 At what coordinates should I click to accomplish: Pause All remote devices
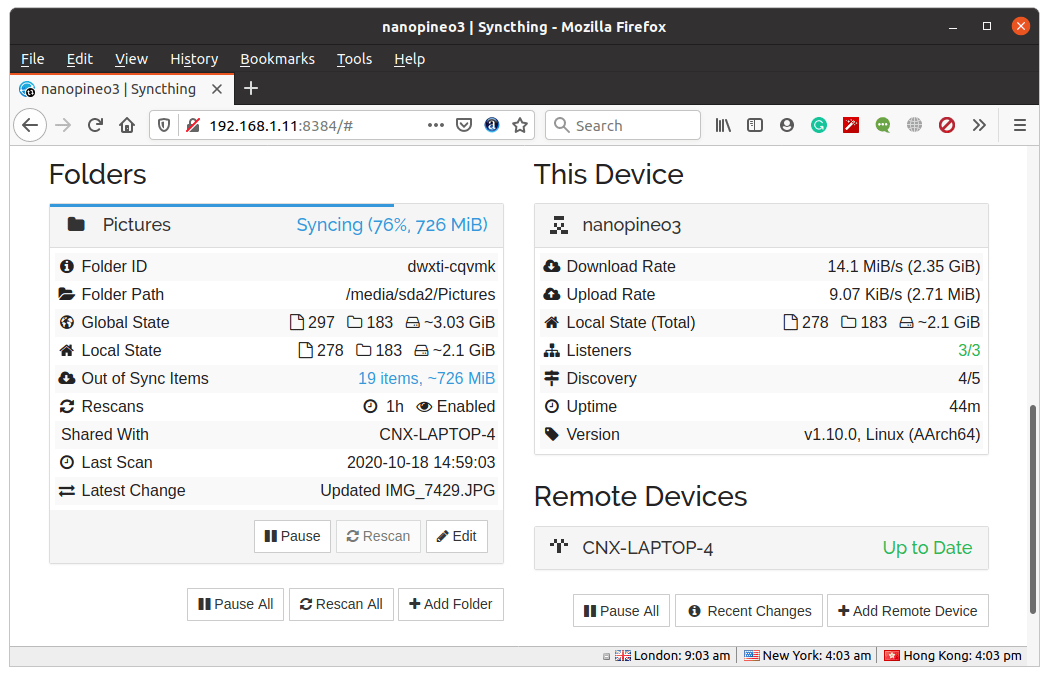(x=622, y=611)
